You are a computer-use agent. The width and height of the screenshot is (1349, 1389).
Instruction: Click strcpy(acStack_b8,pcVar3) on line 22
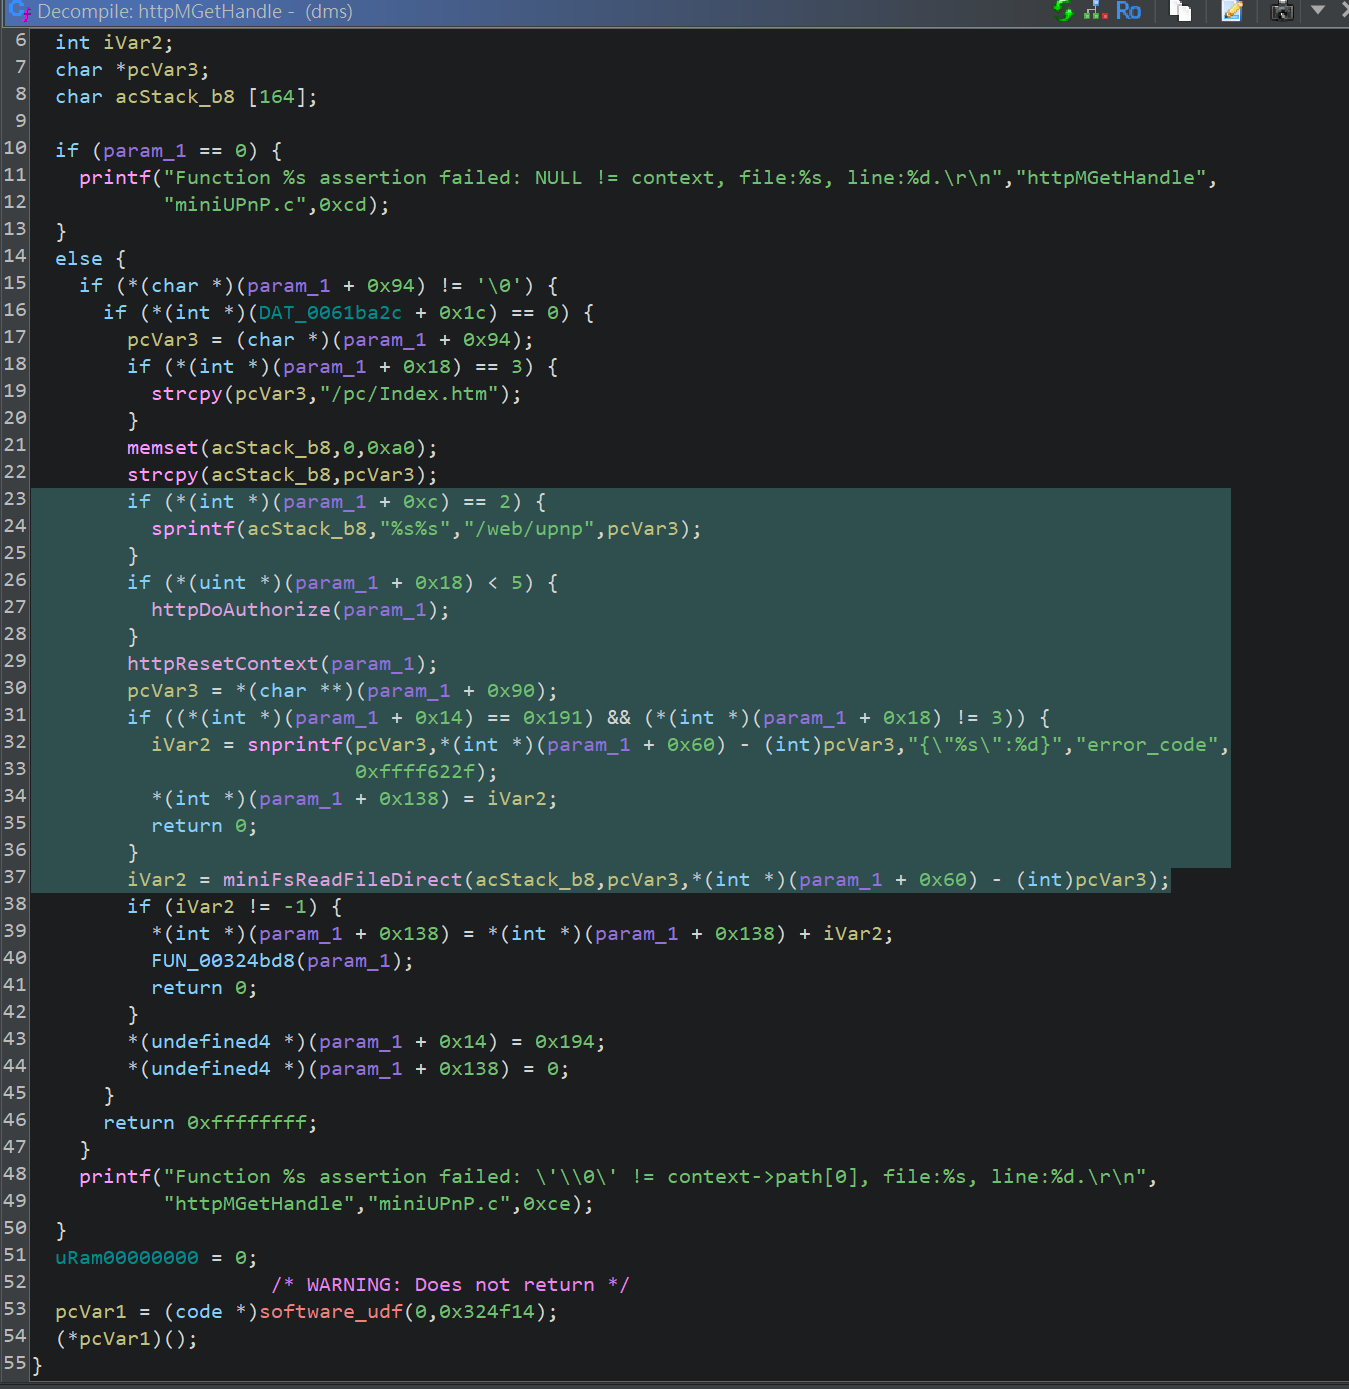(x=282, y=475)
